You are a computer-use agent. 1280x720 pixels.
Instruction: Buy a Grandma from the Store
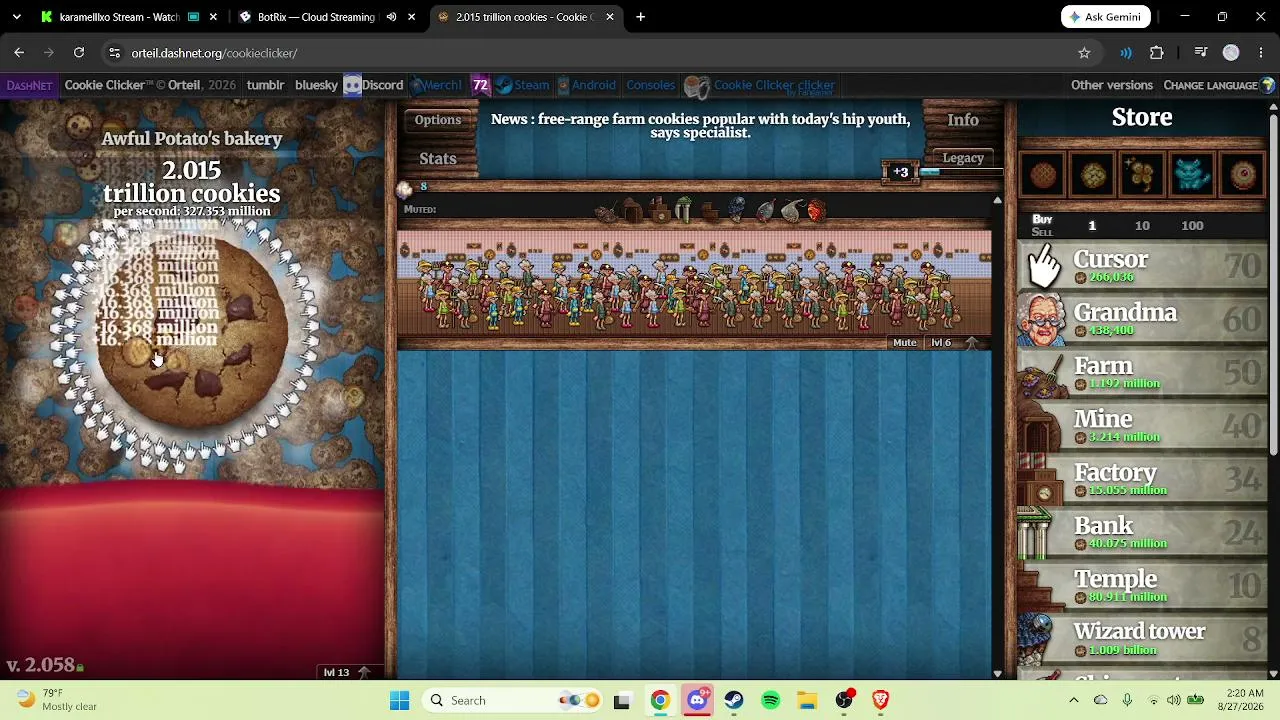click(x=1142, y=320)
